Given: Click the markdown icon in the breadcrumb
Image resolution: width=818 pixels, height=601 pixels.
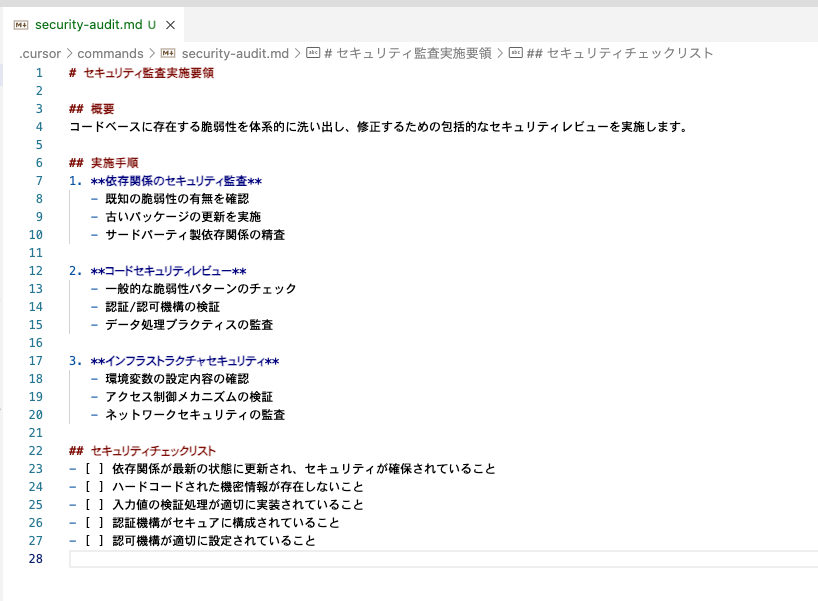Looking at the screenshot, I should click(x=168, y=53).
